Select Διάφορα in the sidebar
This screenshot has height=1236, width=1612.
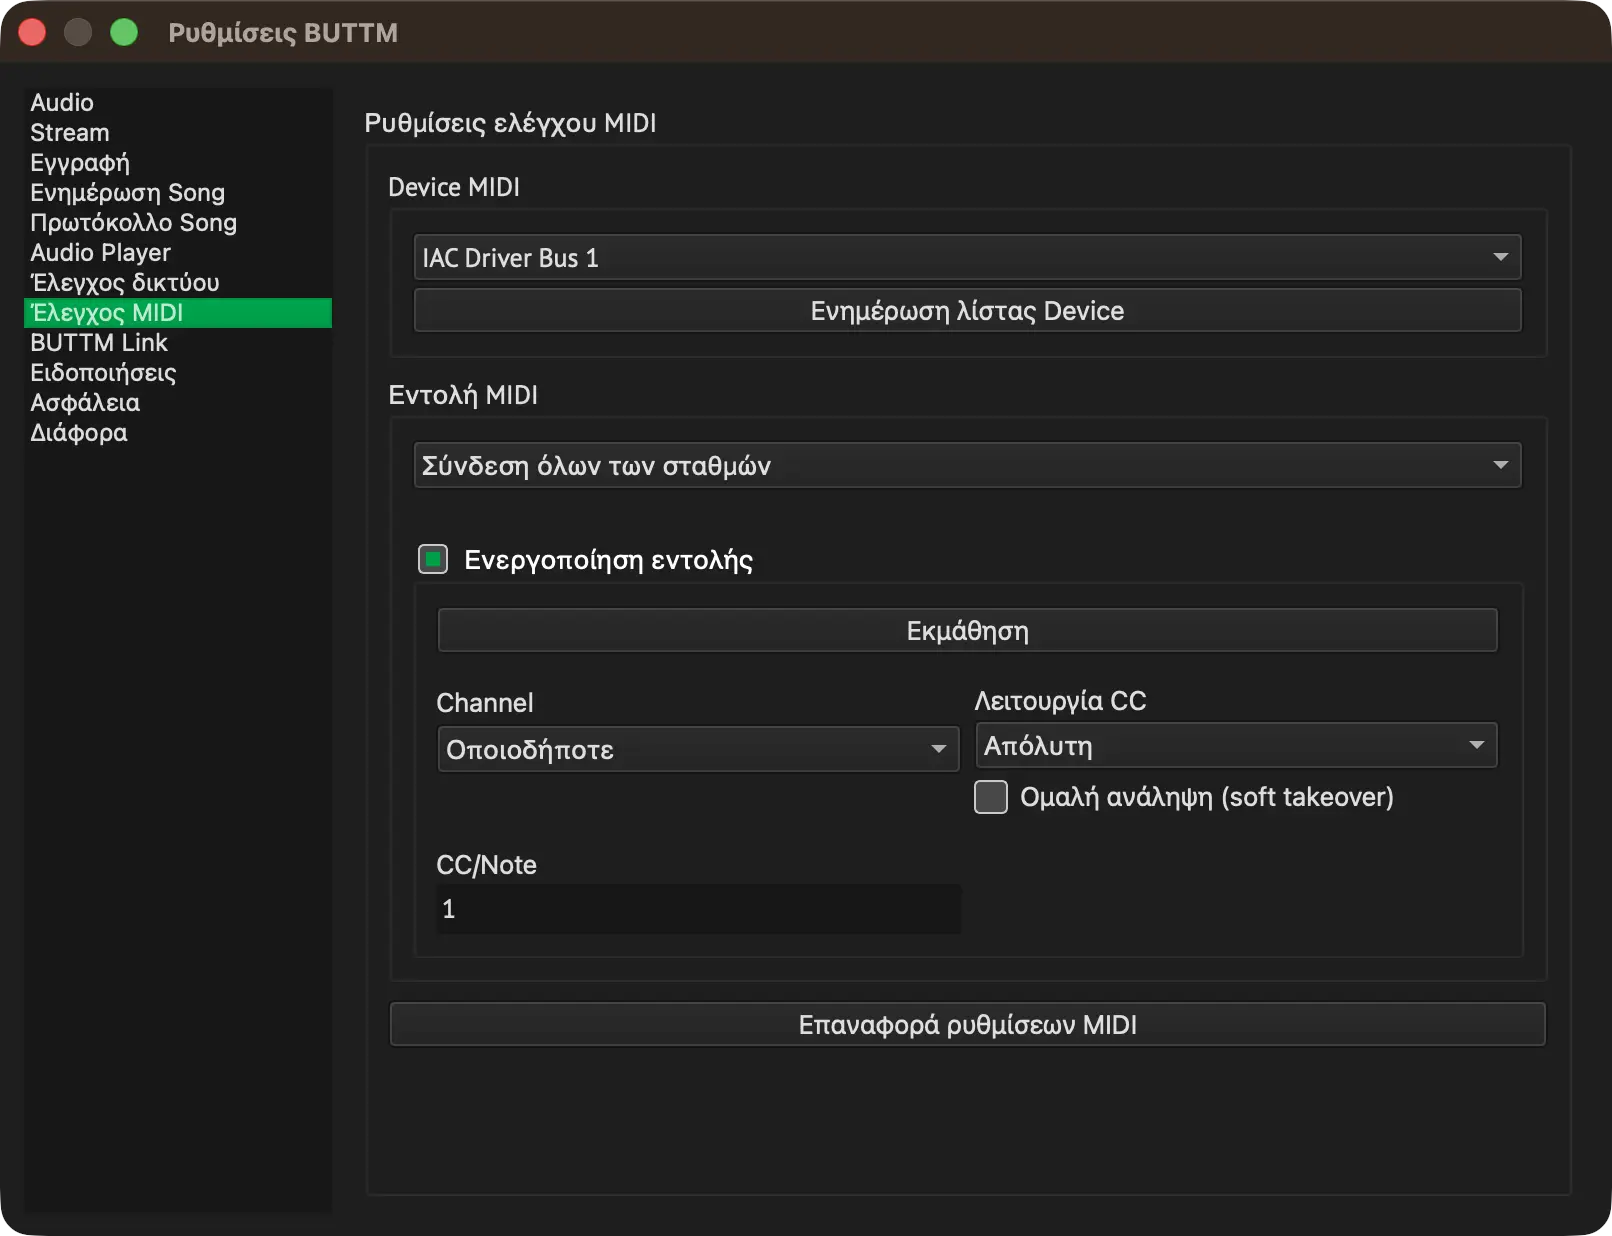point(178,433)
